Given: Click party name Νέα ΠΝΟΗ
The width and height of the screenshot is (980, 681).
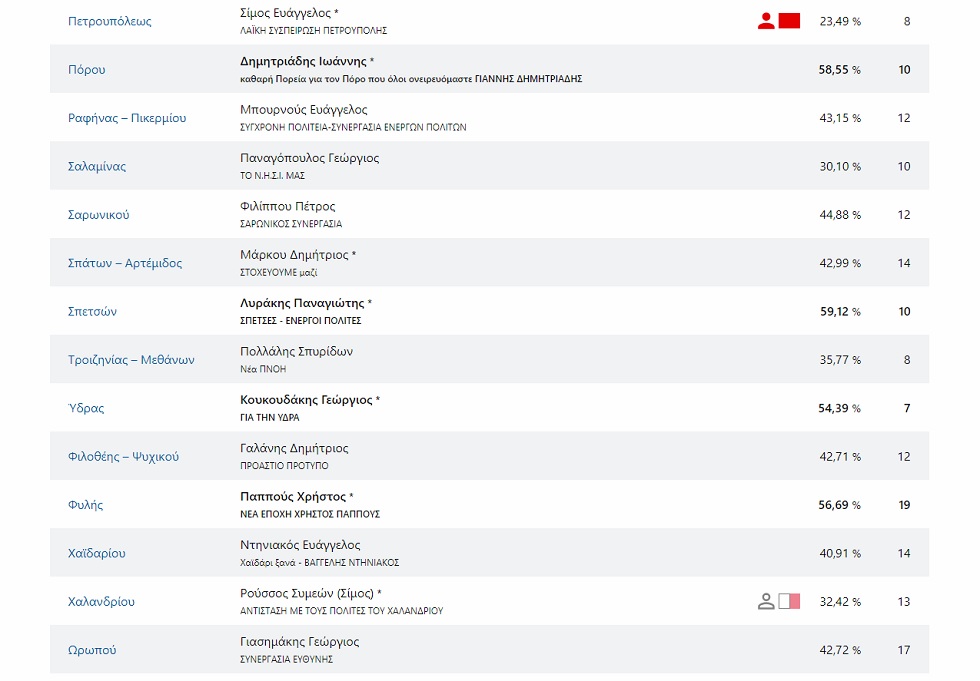Looking at the screenshot, I should 263,369.
